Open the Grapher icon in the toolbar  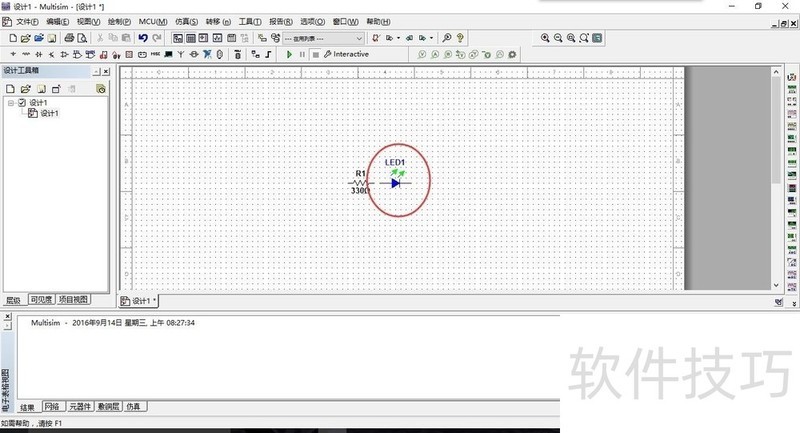coord(217,38)
